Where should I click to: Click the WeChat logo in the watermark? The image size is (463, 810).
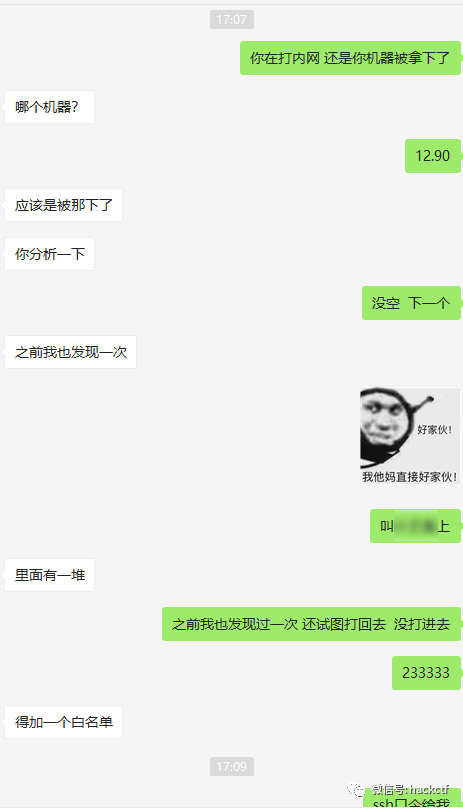pos(357,790)
